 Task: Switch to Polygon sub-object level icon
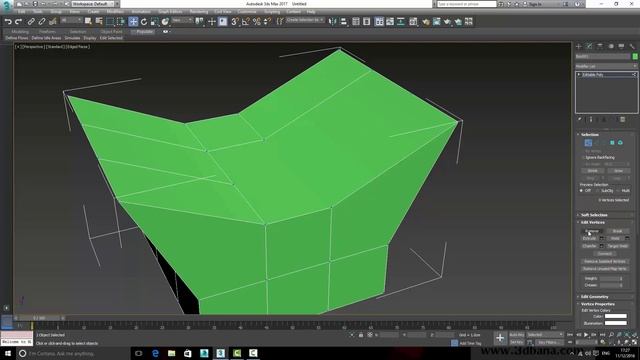(612, 142)
